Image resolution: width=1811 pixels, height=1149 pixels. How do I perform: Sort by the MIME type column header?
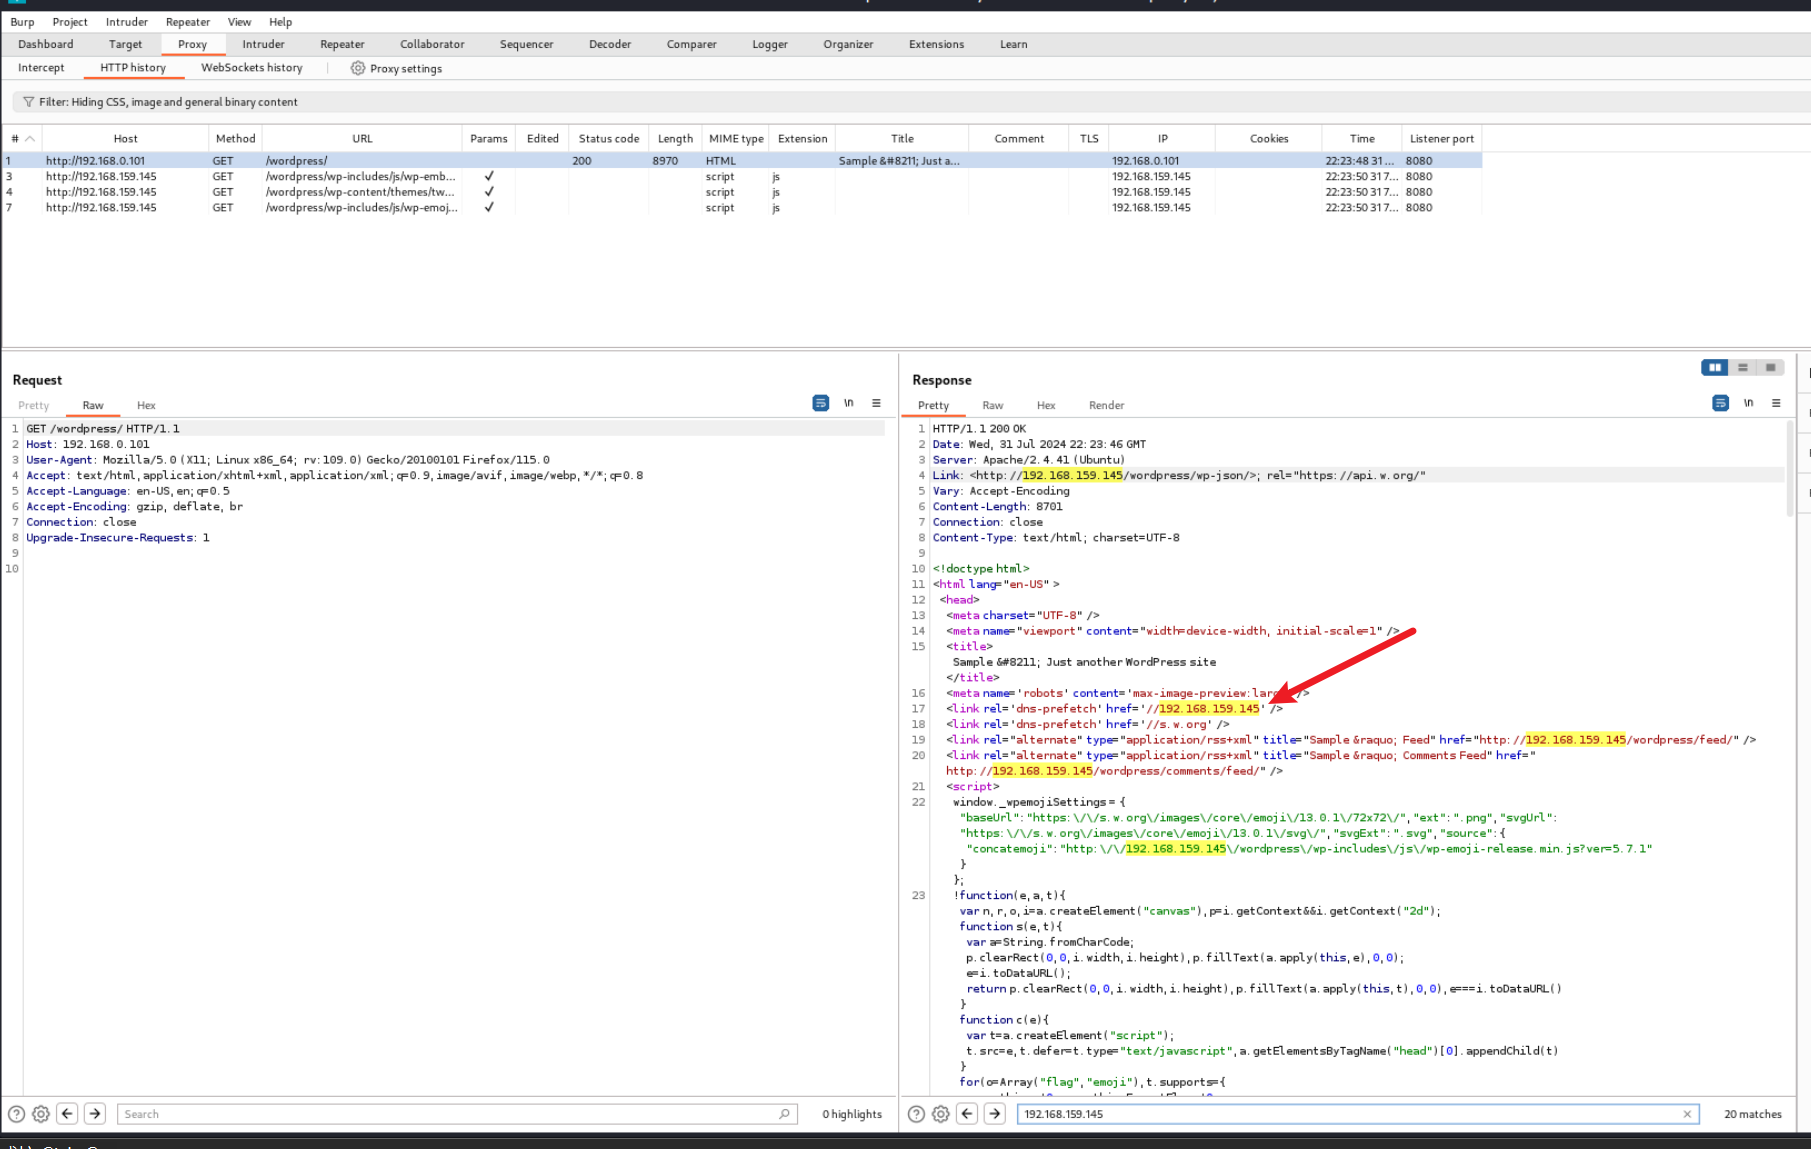pos(736,139)
